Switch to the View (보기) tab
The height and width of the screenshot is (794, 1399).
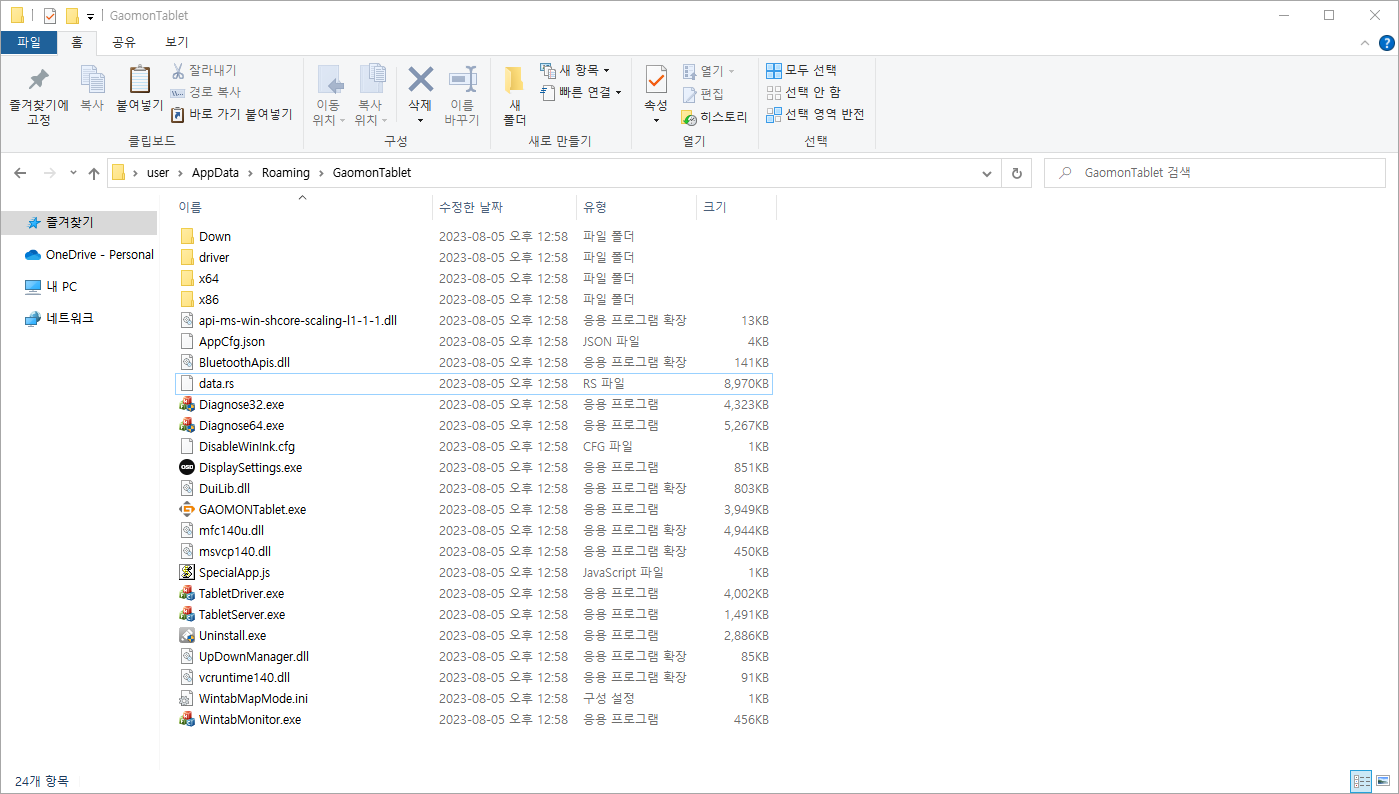176,42
